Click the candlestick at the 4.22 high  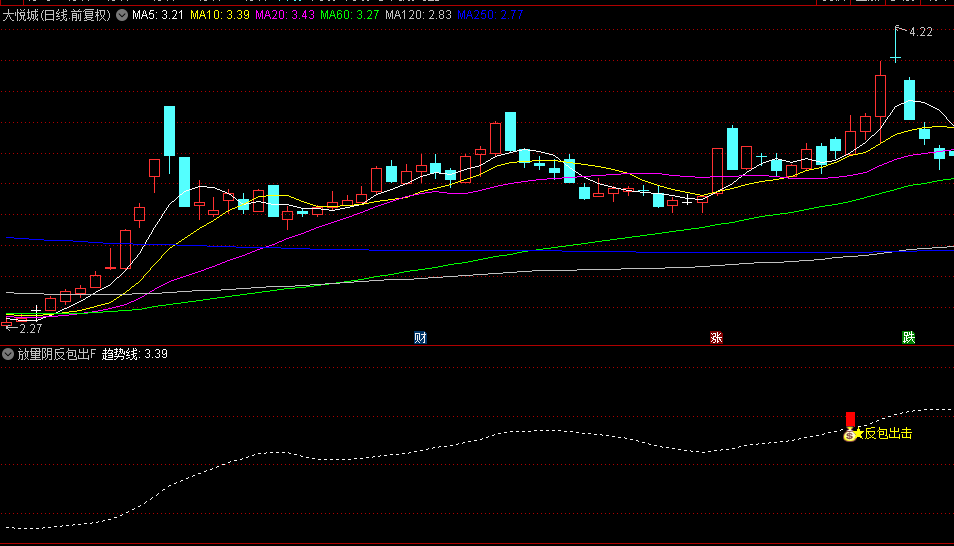pyautogui.click(x=896, y=44)
